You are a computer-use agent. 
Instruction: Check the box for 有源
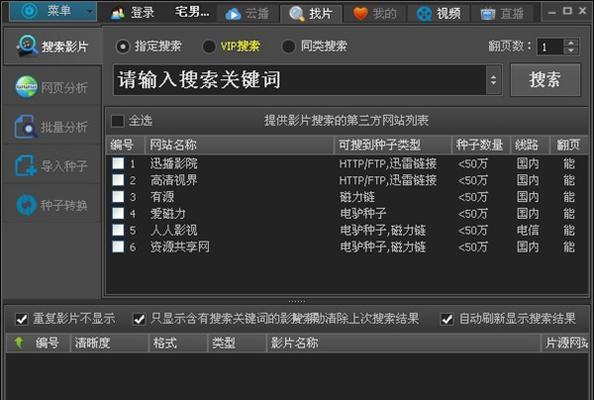tap(118, 197)
